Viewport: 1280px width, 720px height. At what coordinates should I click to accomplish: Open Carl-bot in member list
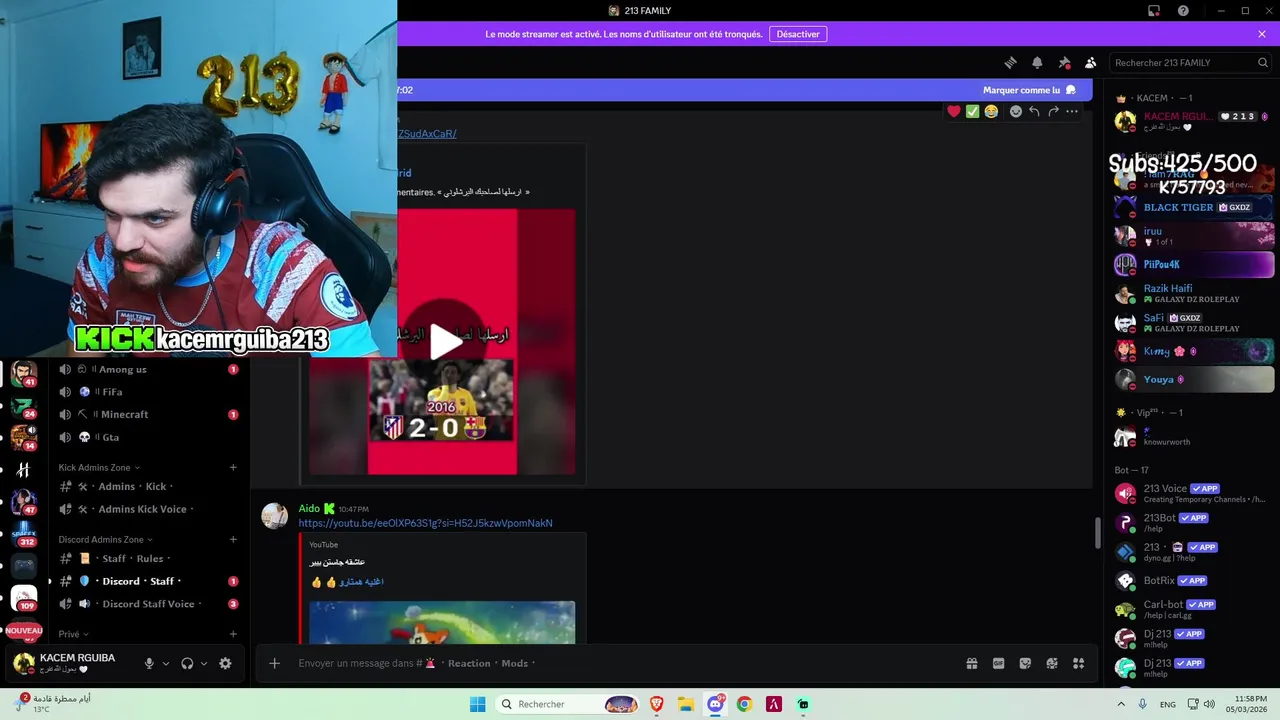coord(1194,609)
